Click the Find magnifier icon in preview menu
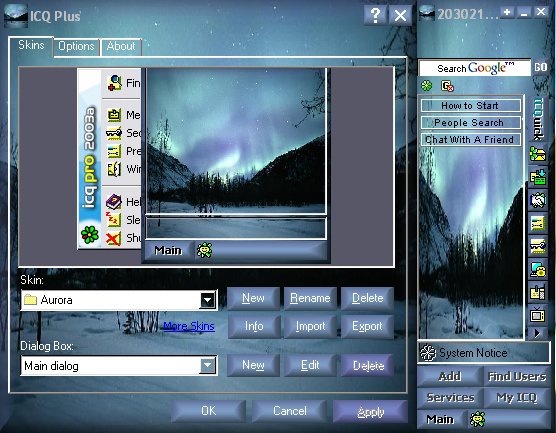Screen dimensions: 556x433 tap(115, 83)
